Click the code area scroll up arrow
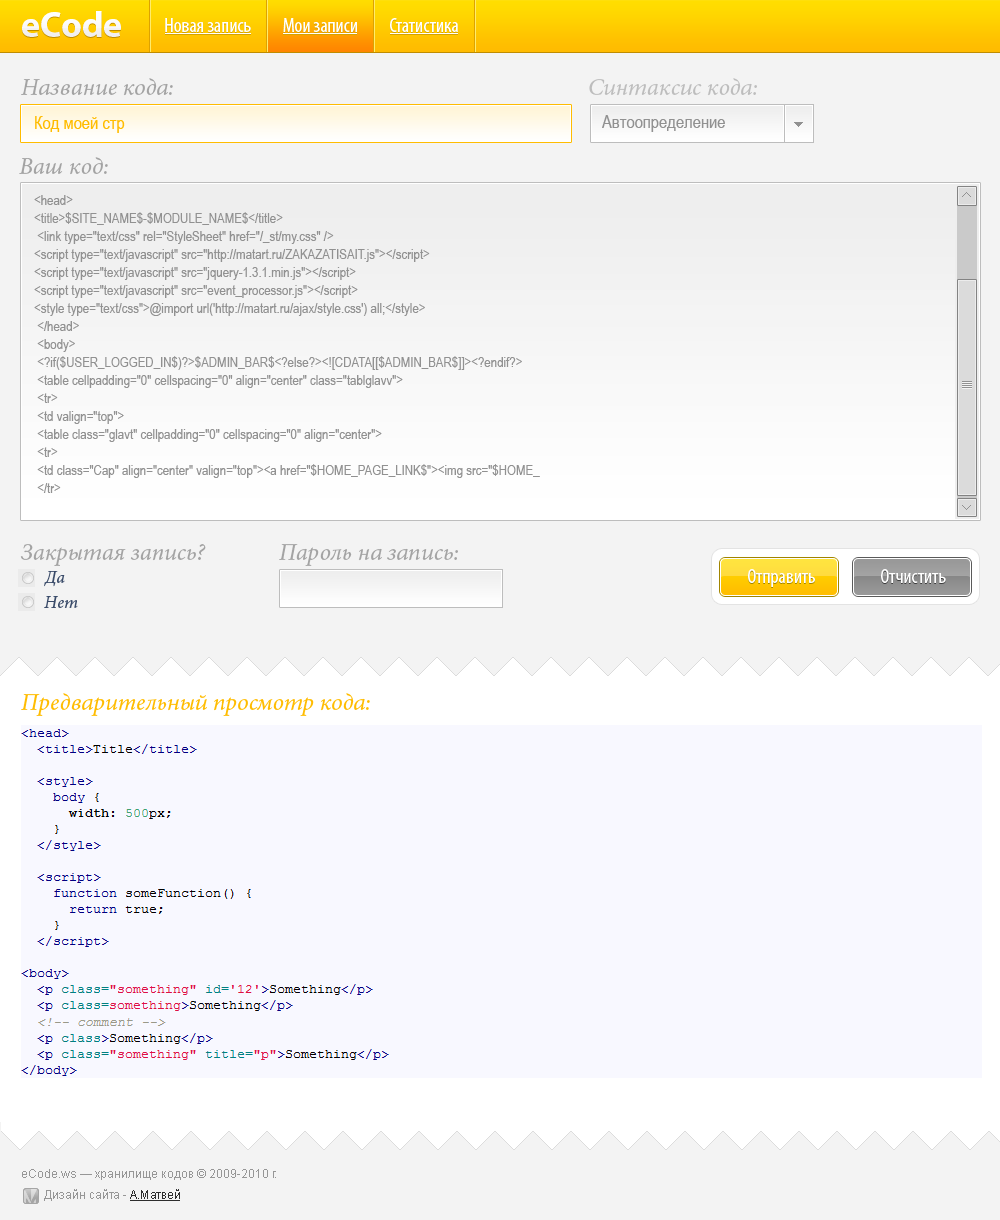 click(966, 195)
